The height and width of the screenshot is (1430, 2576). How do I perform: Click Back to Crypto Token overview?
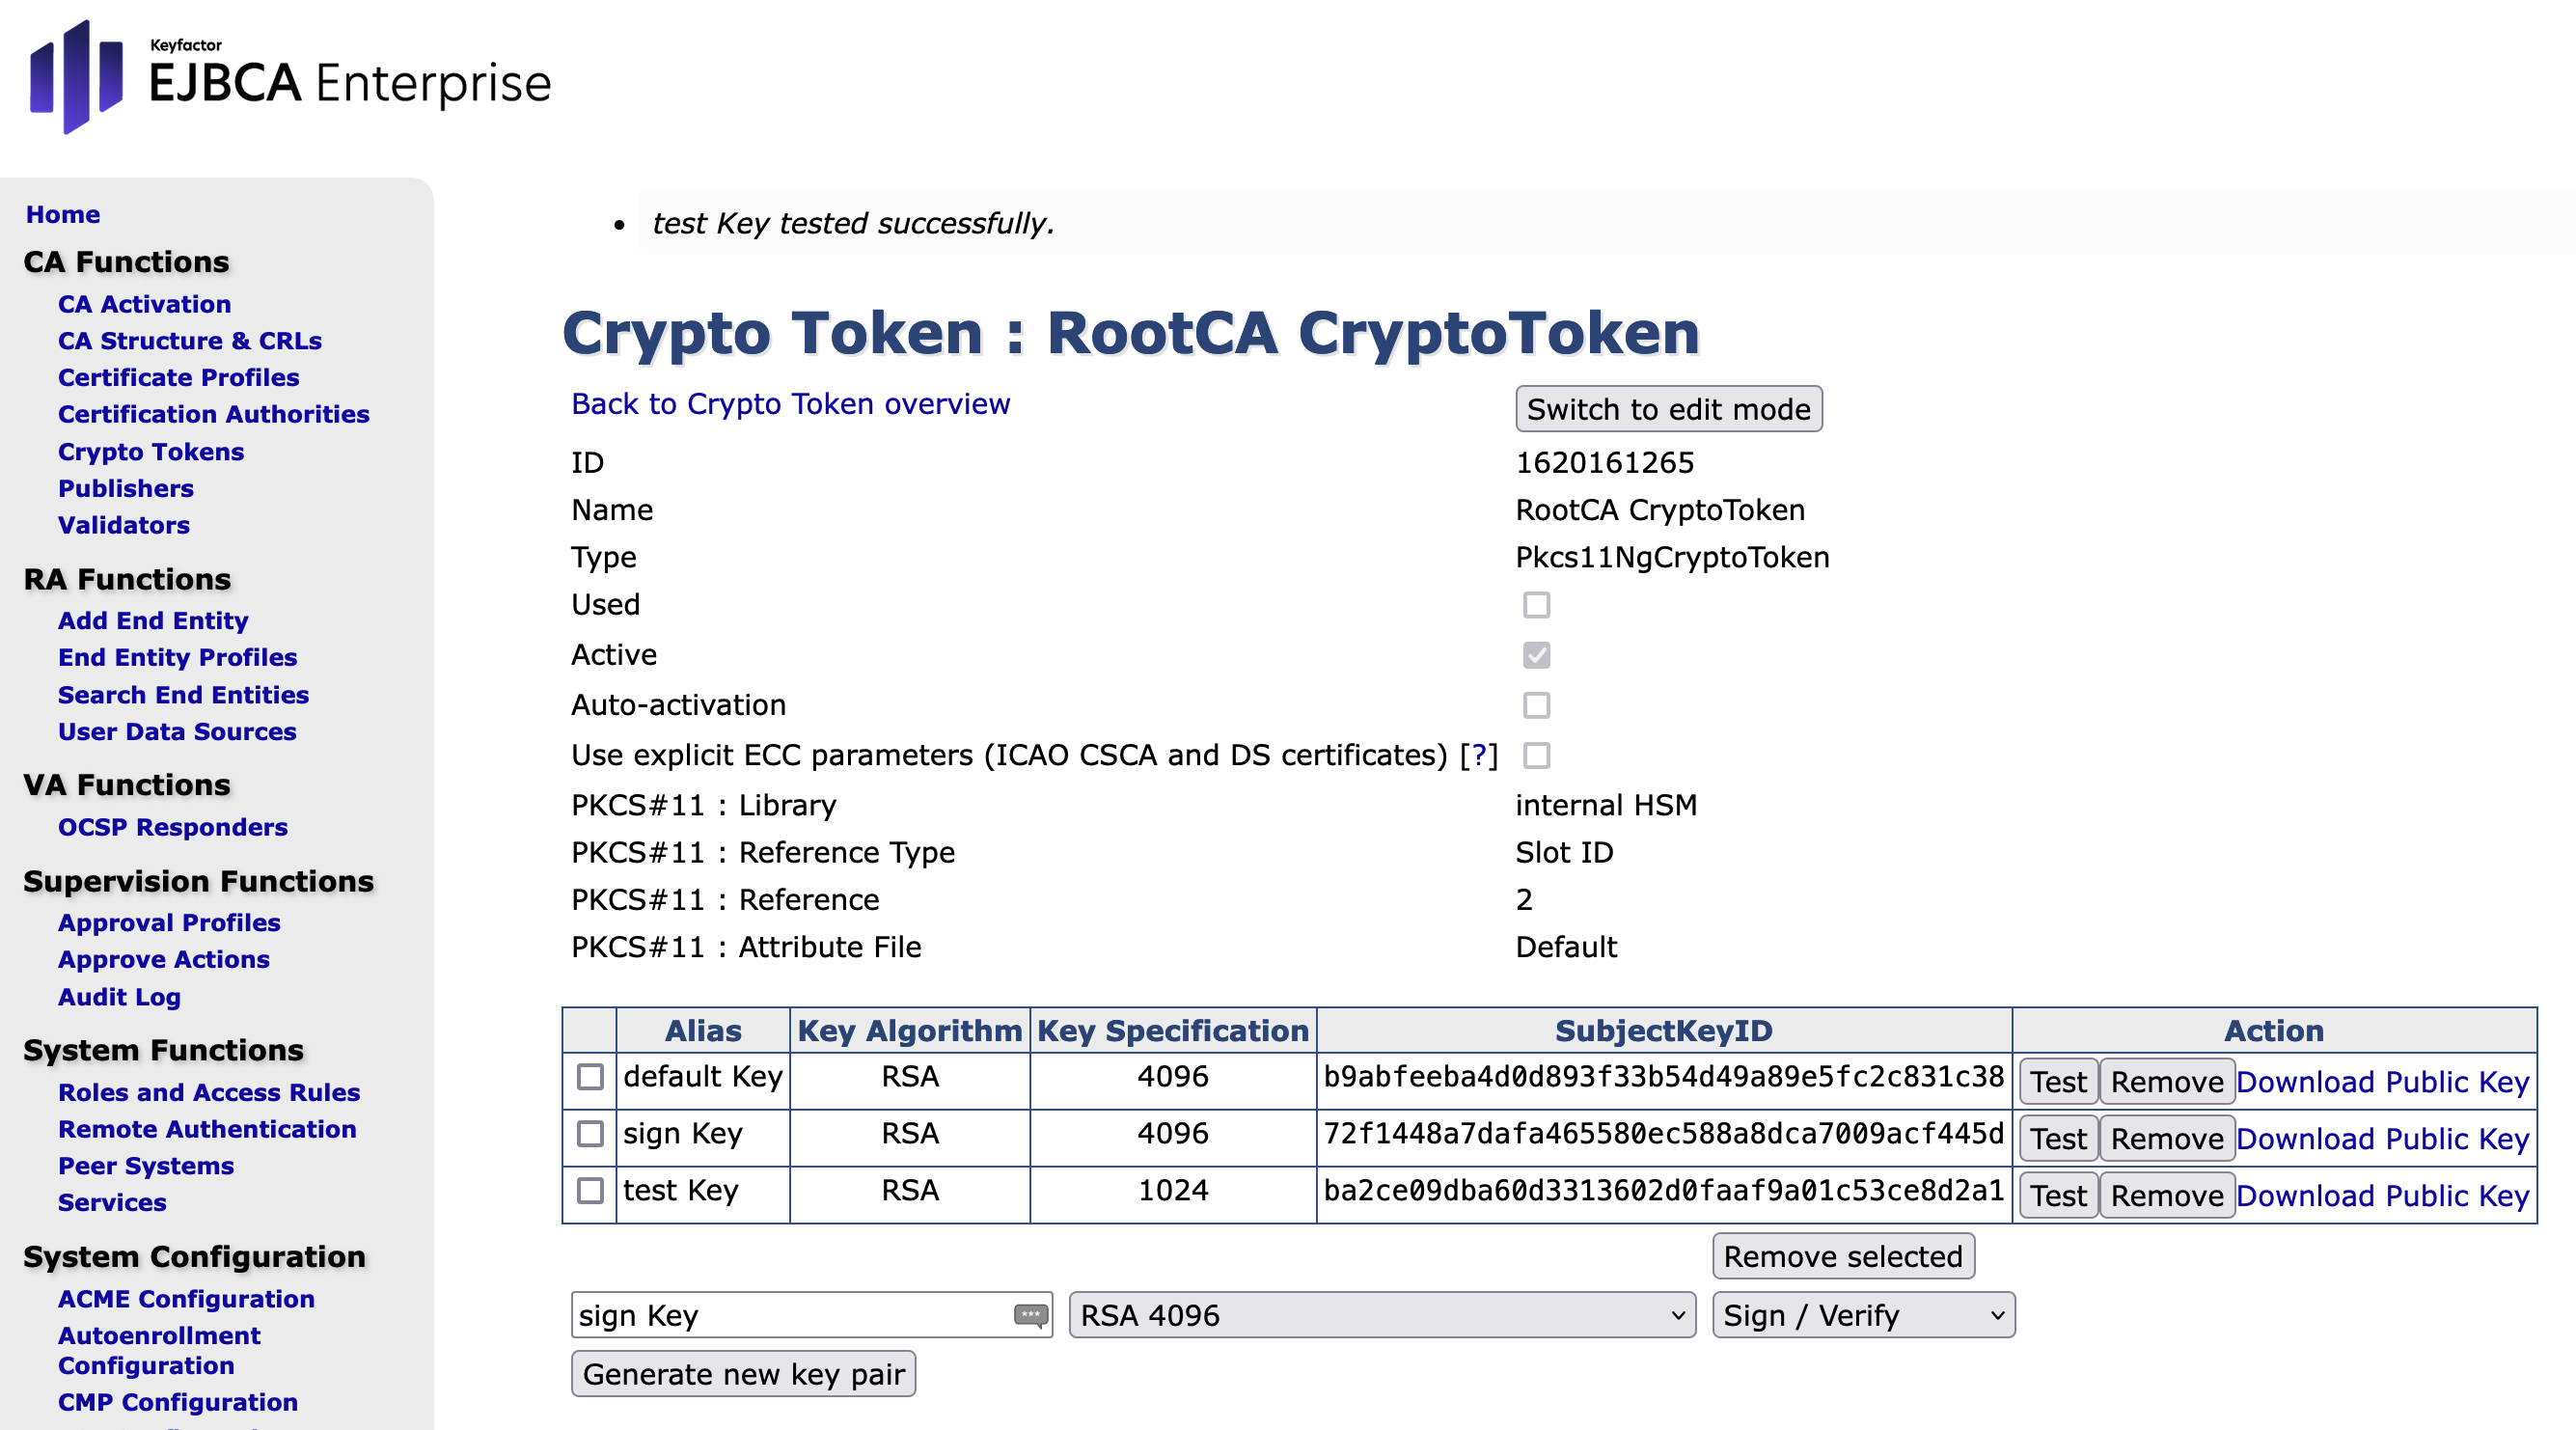coord(790,404)
